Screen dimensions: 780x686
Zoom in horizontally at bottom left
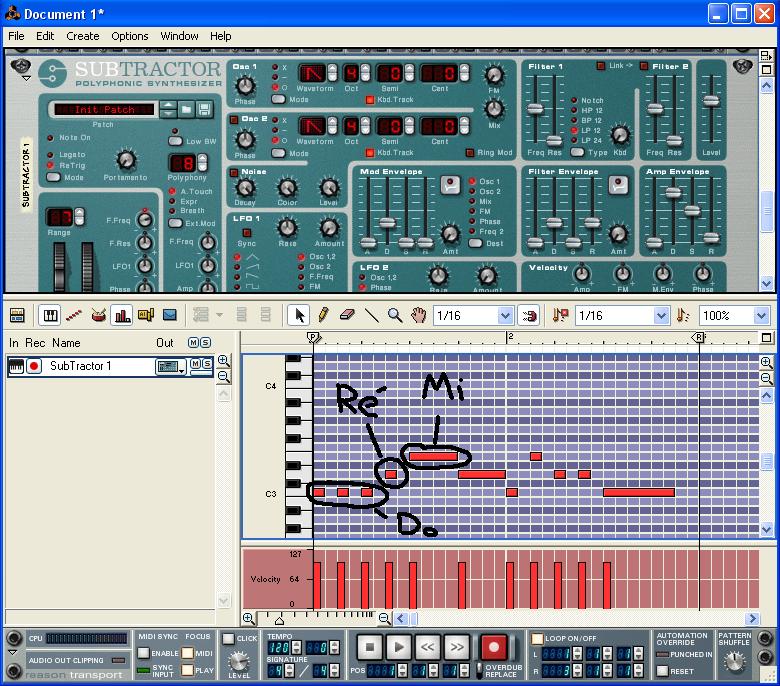[248, 618]
